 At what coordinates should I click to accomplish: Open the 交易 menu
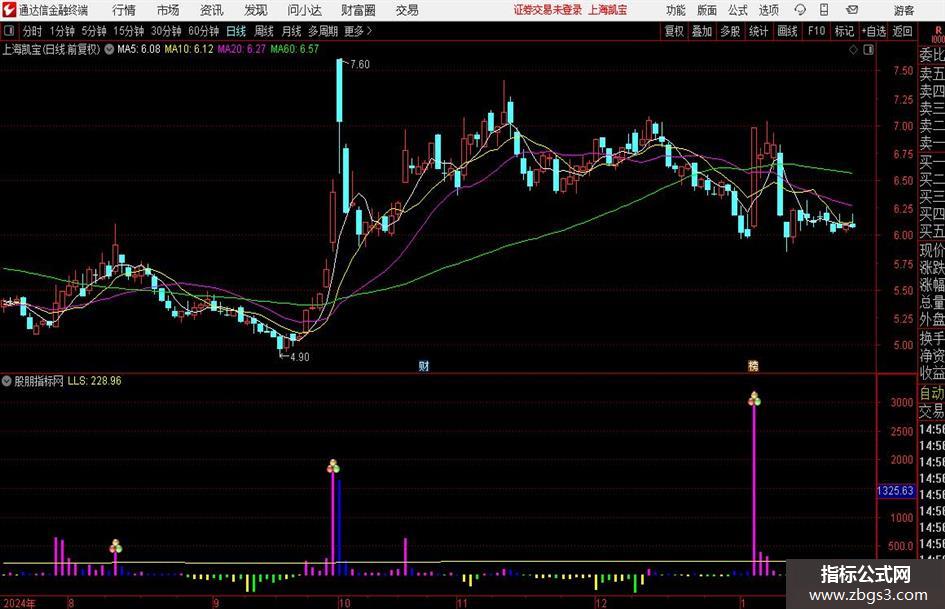point(407,10)
